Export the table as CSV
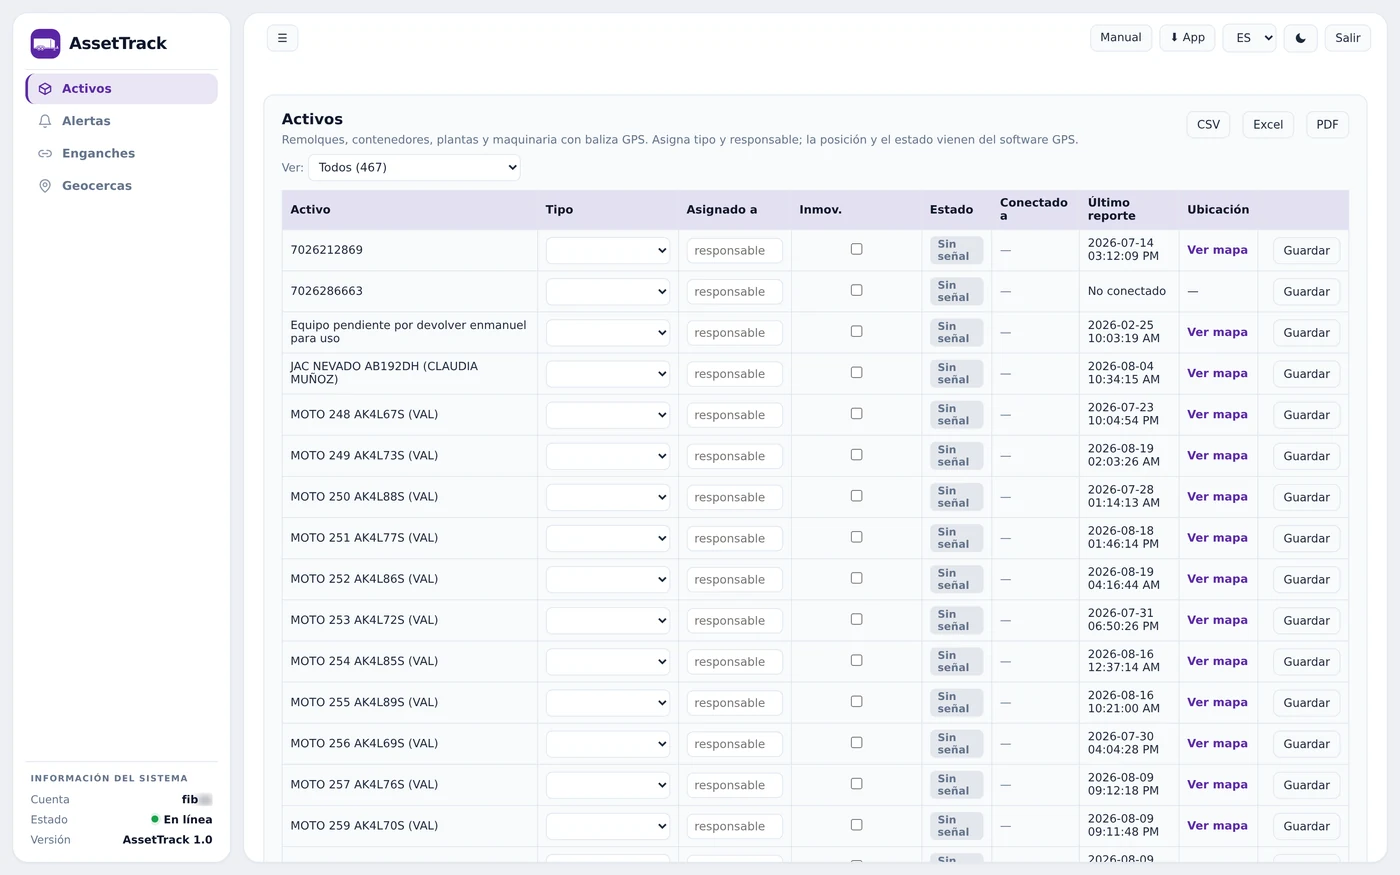The height and width of the screenshot is (875, 1400). pos(1208,125)
